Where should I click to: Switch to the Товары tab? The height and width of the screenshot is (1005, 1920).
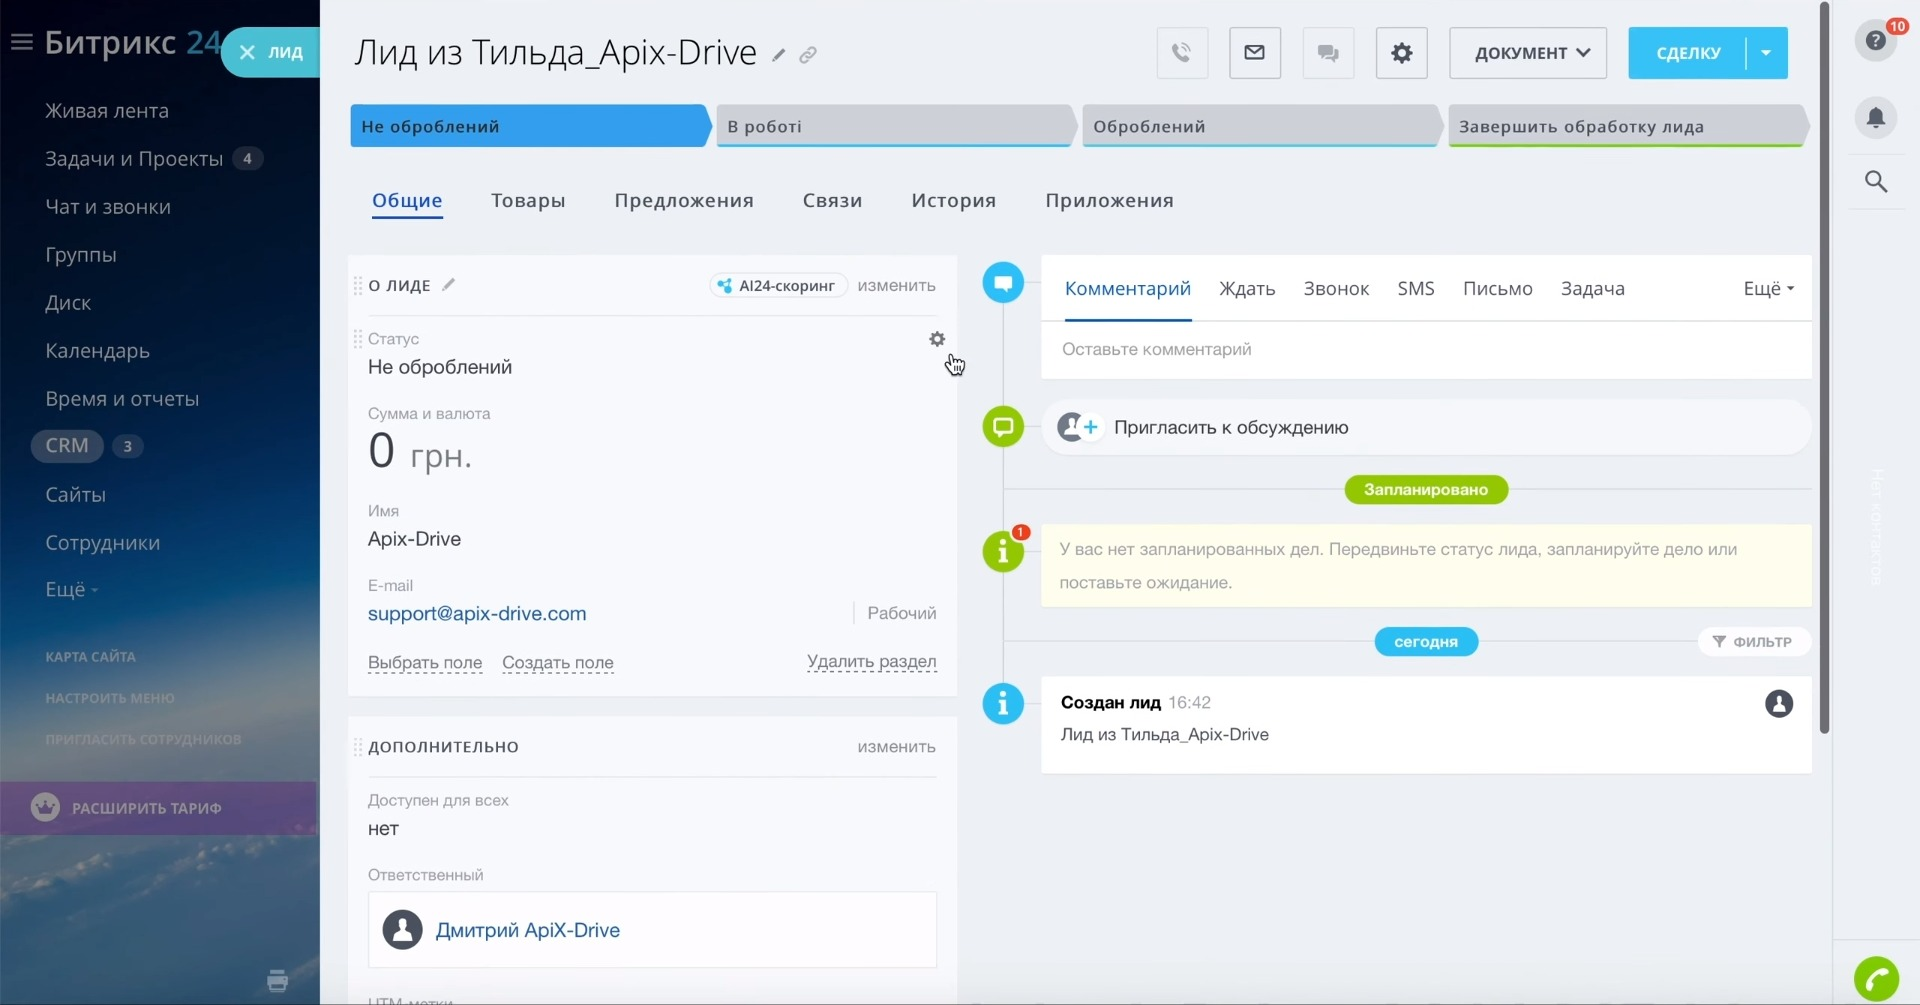(528, 200)
